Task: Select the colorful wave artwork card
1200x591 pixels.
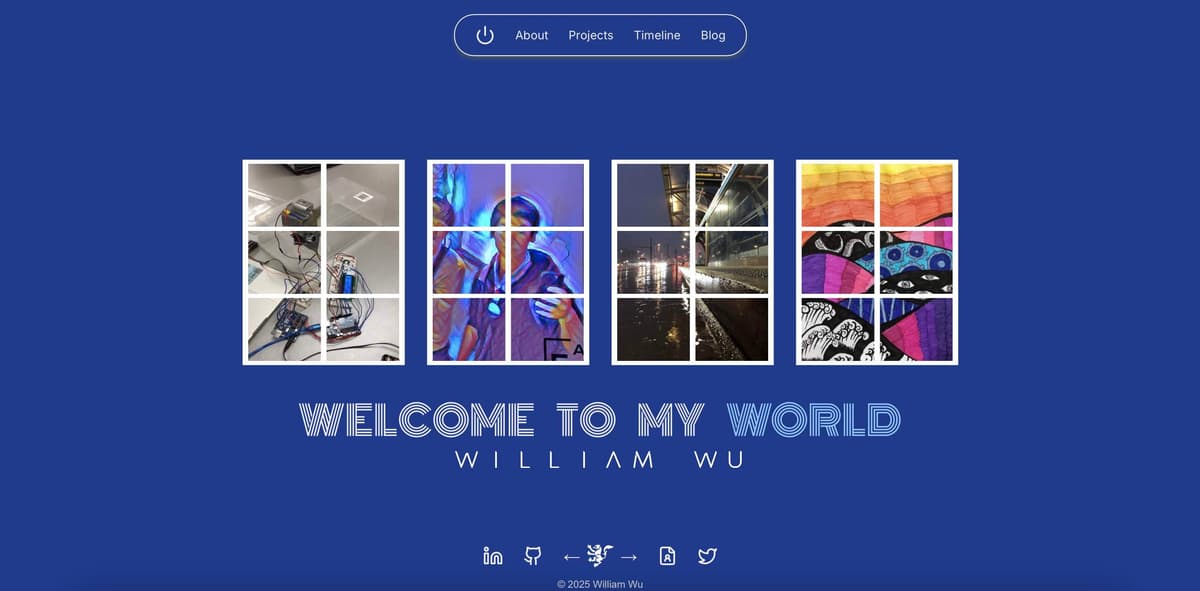Action: pos(877,262)
